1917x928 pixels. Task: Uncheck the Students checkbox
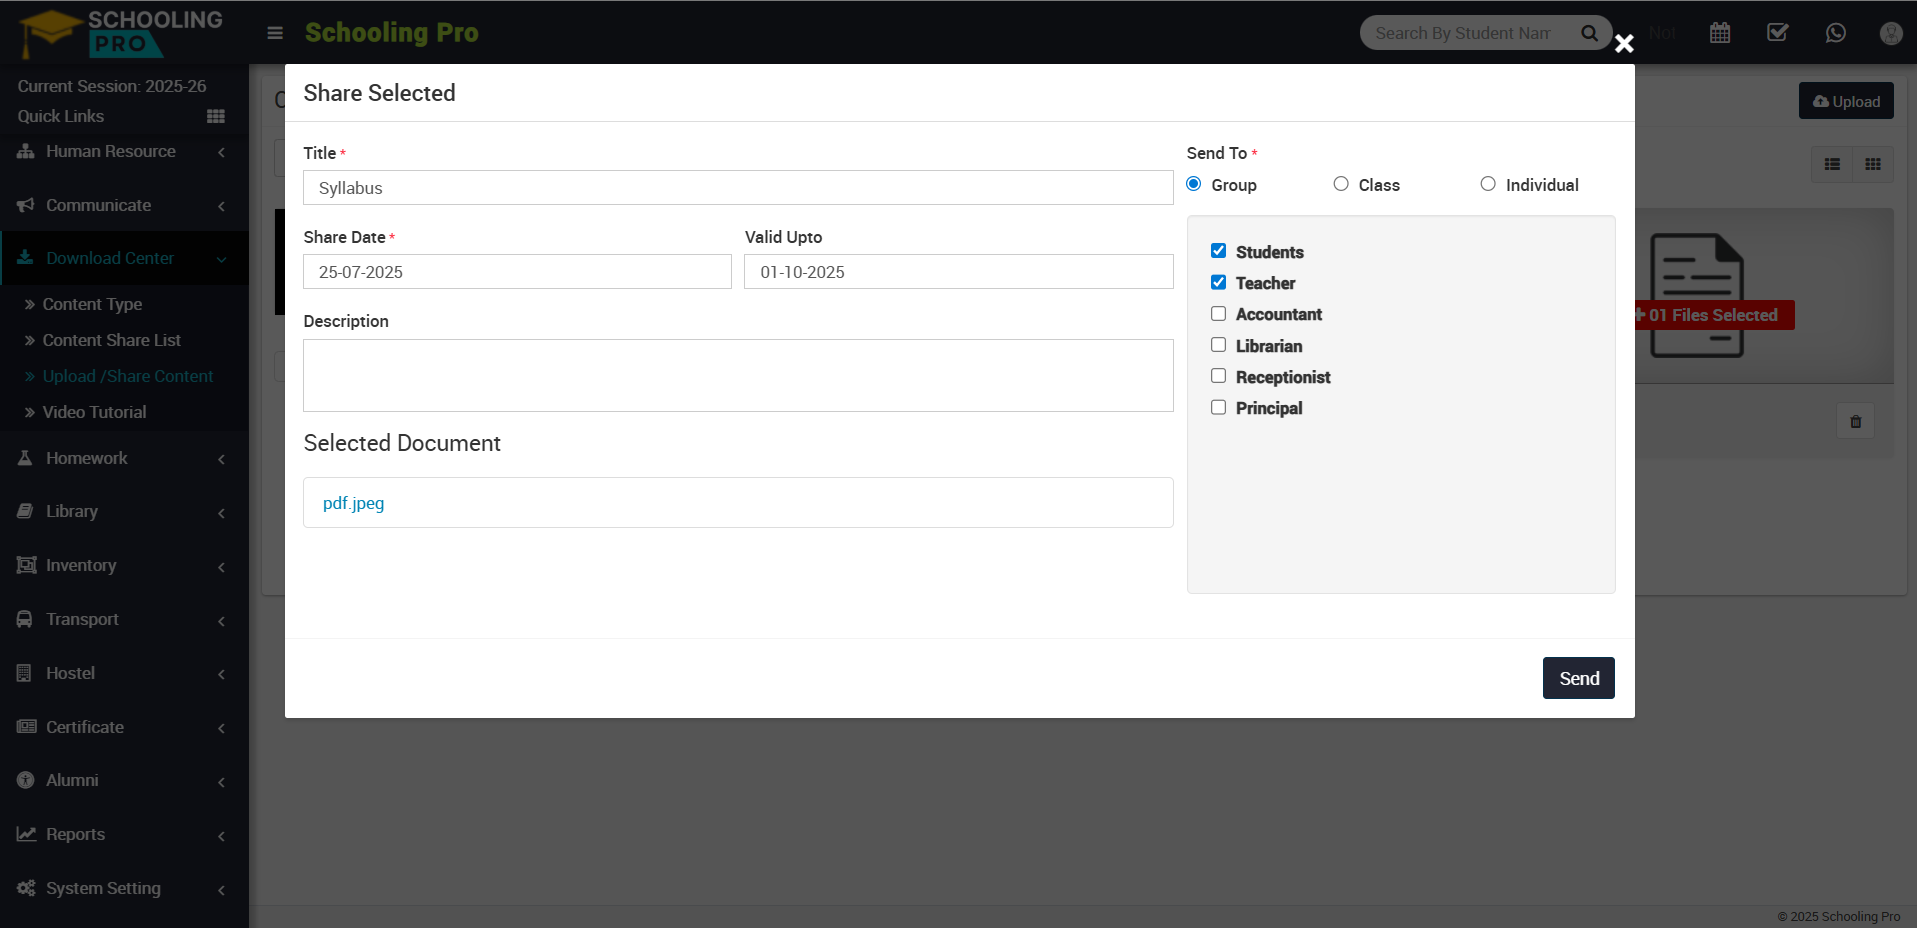tap(1218, 251)
